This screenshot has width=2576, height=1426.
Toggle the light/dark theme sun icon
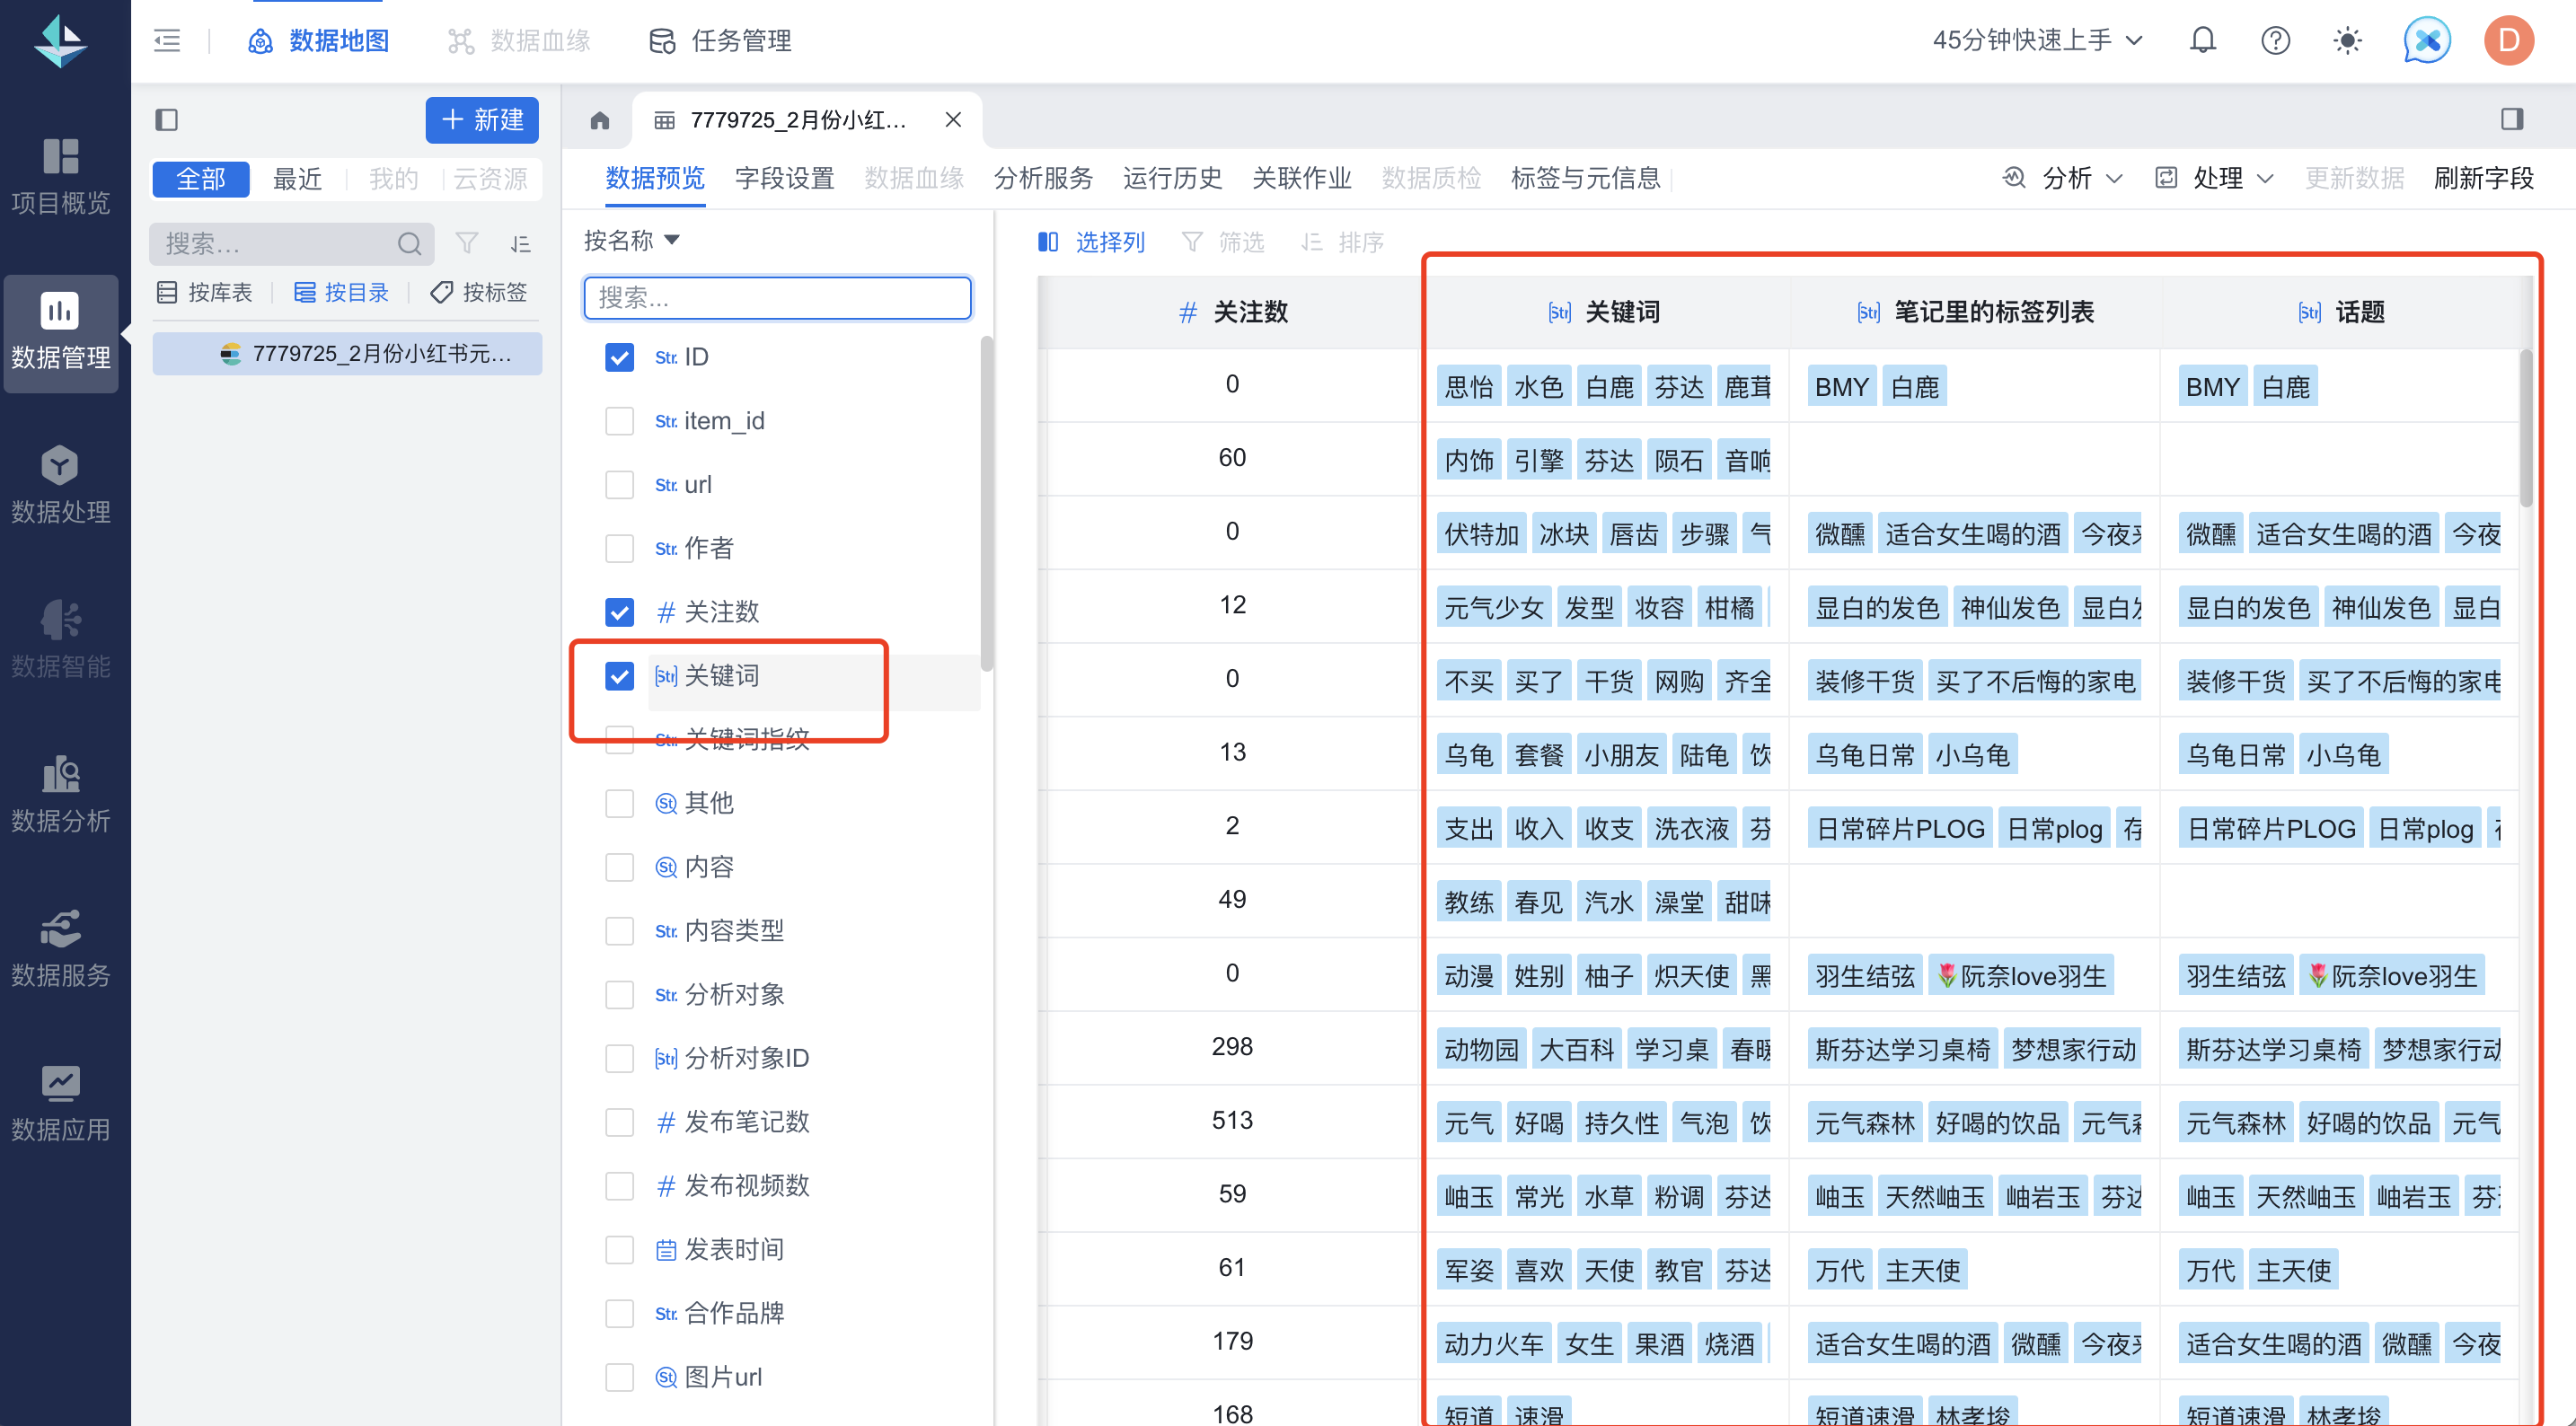pos(2347,40)
